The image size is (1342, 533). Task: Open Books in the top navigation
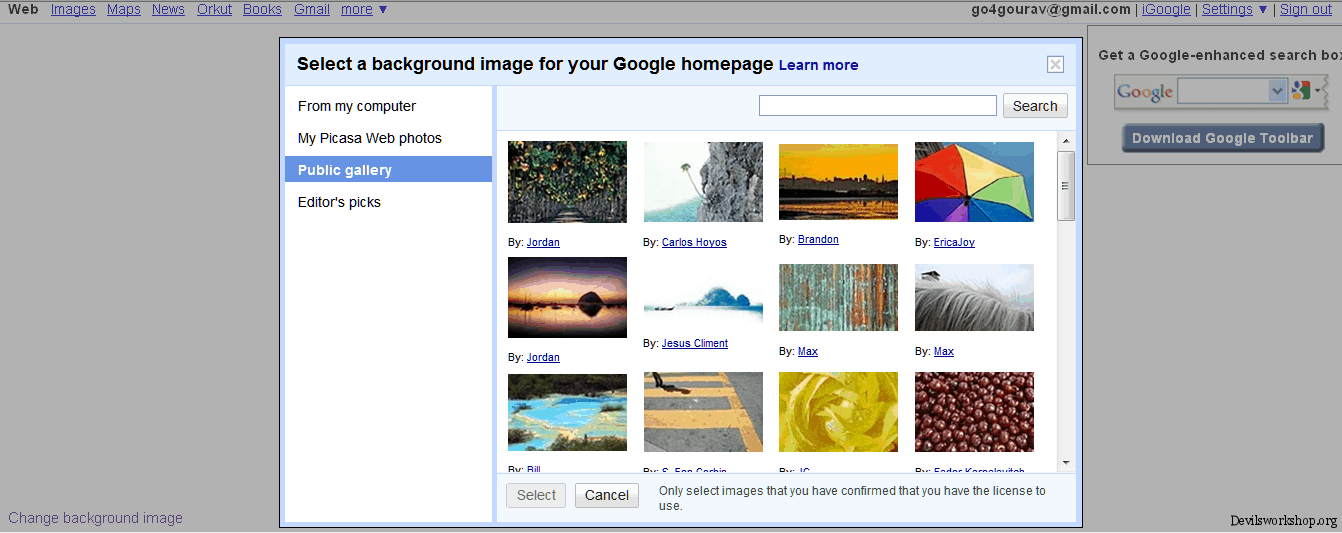pyautogui.click(x=262, y=9)
